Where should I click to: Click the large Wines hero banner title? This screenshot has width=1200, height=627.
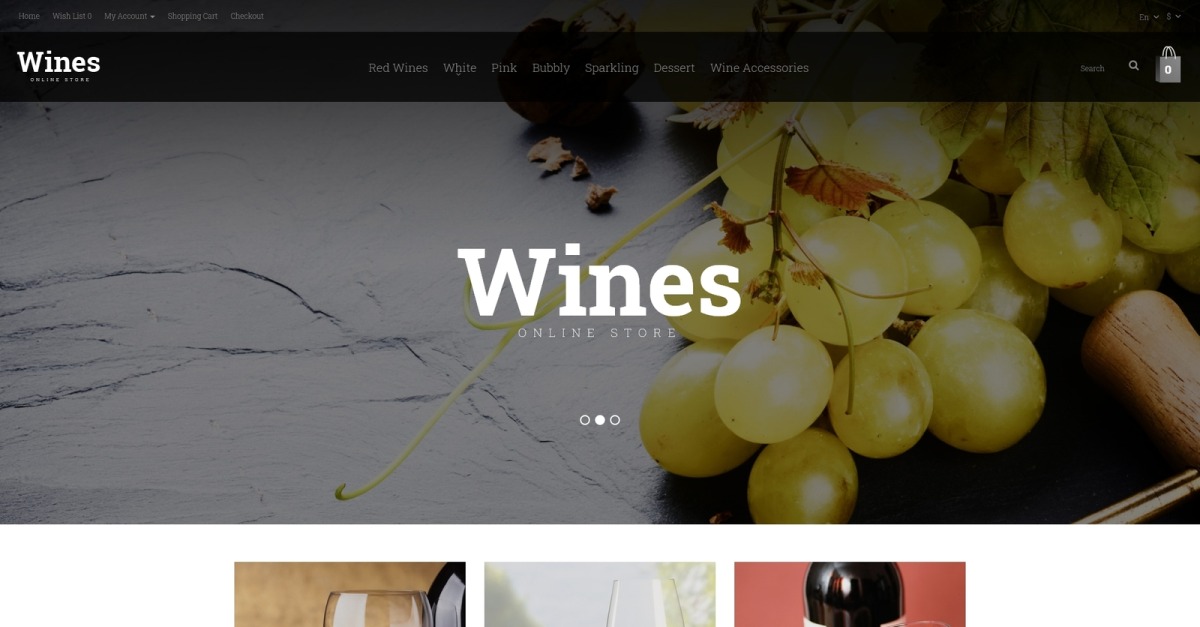(x=600, y=283)
